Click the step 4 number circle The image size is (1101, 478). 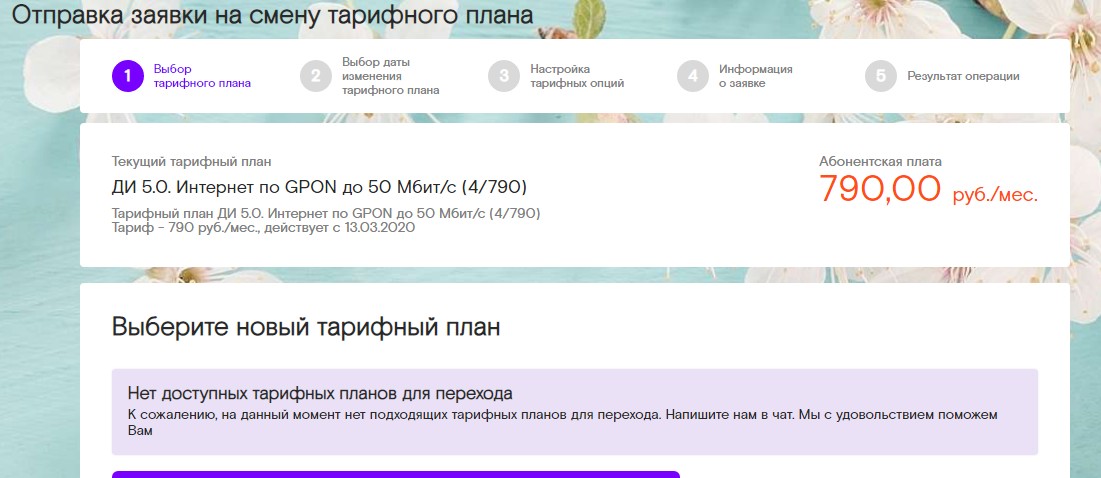pos(693,76)
